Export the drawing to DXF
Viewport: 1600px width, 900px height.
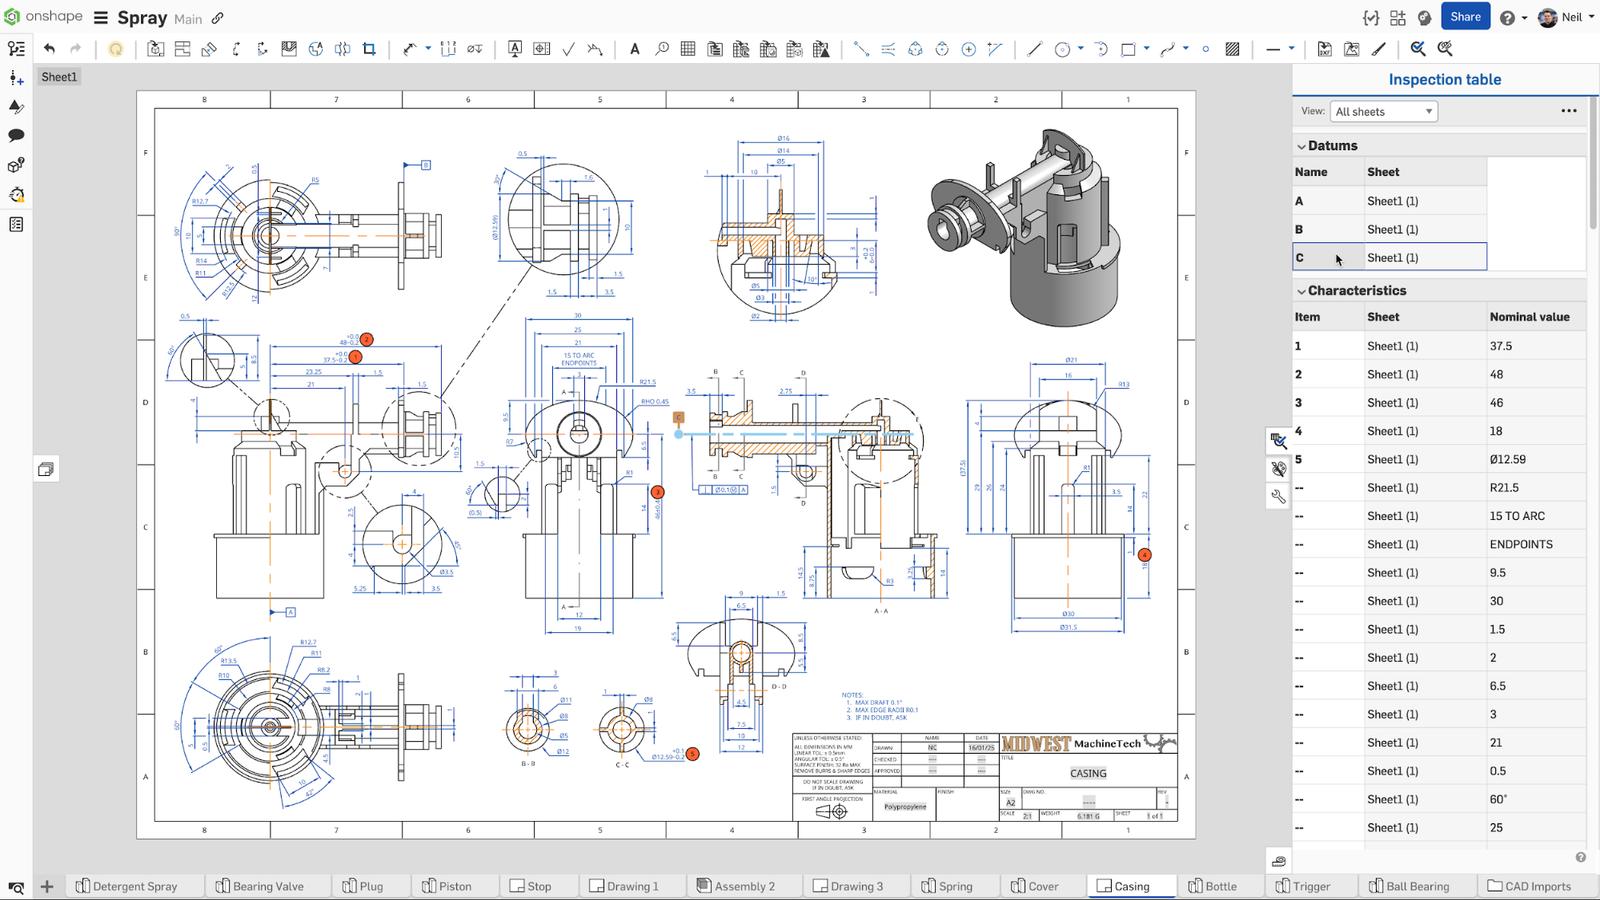pyautogui.click(x=1323, y=47)
